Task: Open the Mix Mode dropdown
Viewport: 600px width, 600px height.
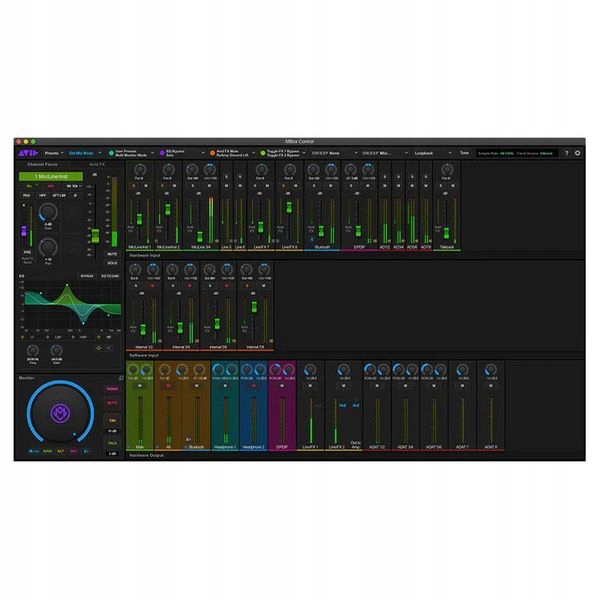Action: 85,153
